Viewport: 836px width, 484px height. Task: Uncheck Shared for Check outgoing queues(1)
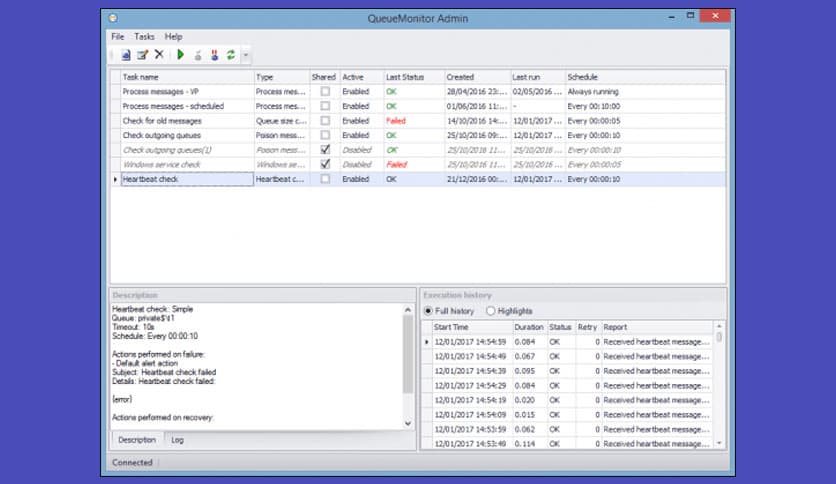(325, 150)
